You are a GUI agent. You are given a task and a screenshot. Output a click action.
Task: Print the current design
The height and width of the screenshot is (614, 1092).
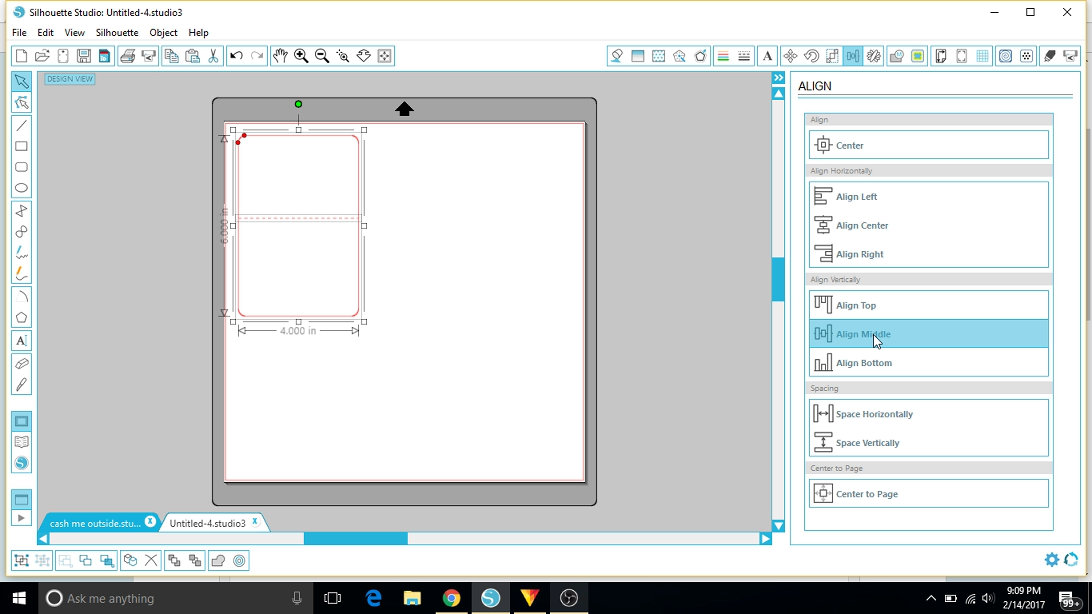coord(127,56)
